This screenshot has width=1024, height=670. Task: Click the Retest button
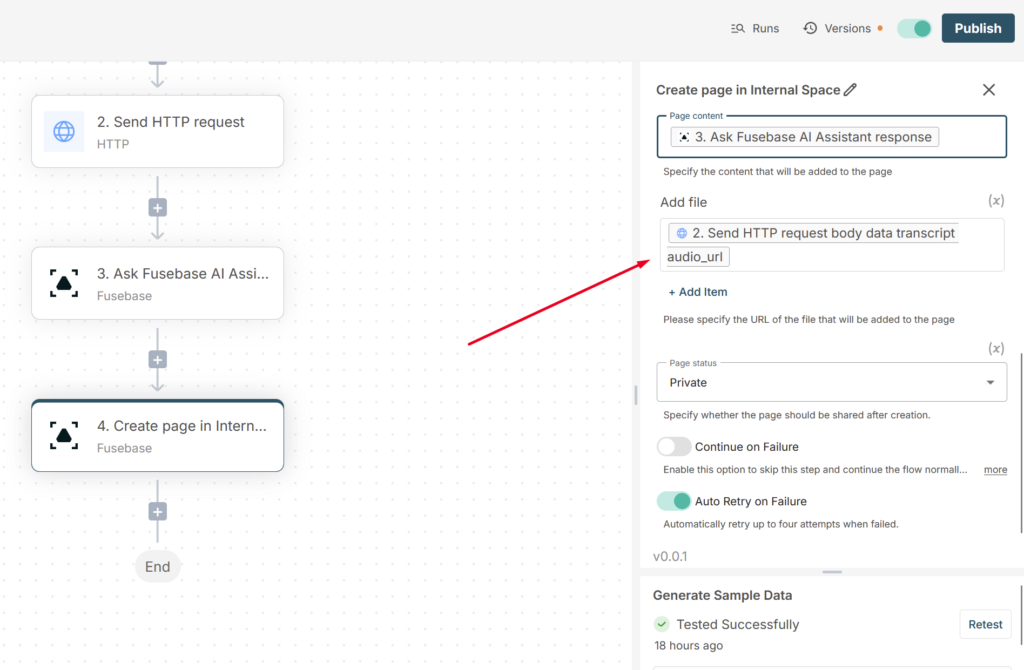(985, 624)
